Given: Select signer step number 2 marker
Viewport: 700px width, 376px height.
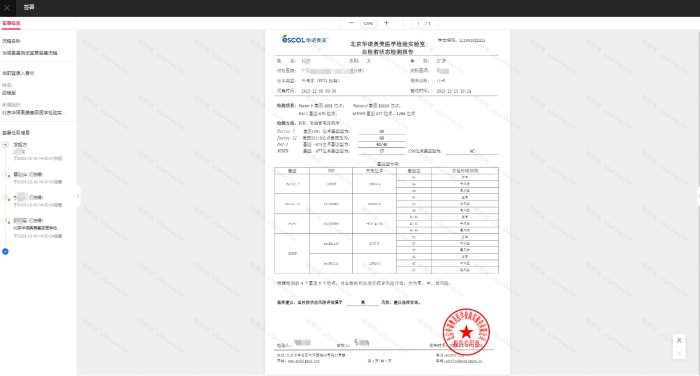Looking at the screenshot, I should pos(6,197).
